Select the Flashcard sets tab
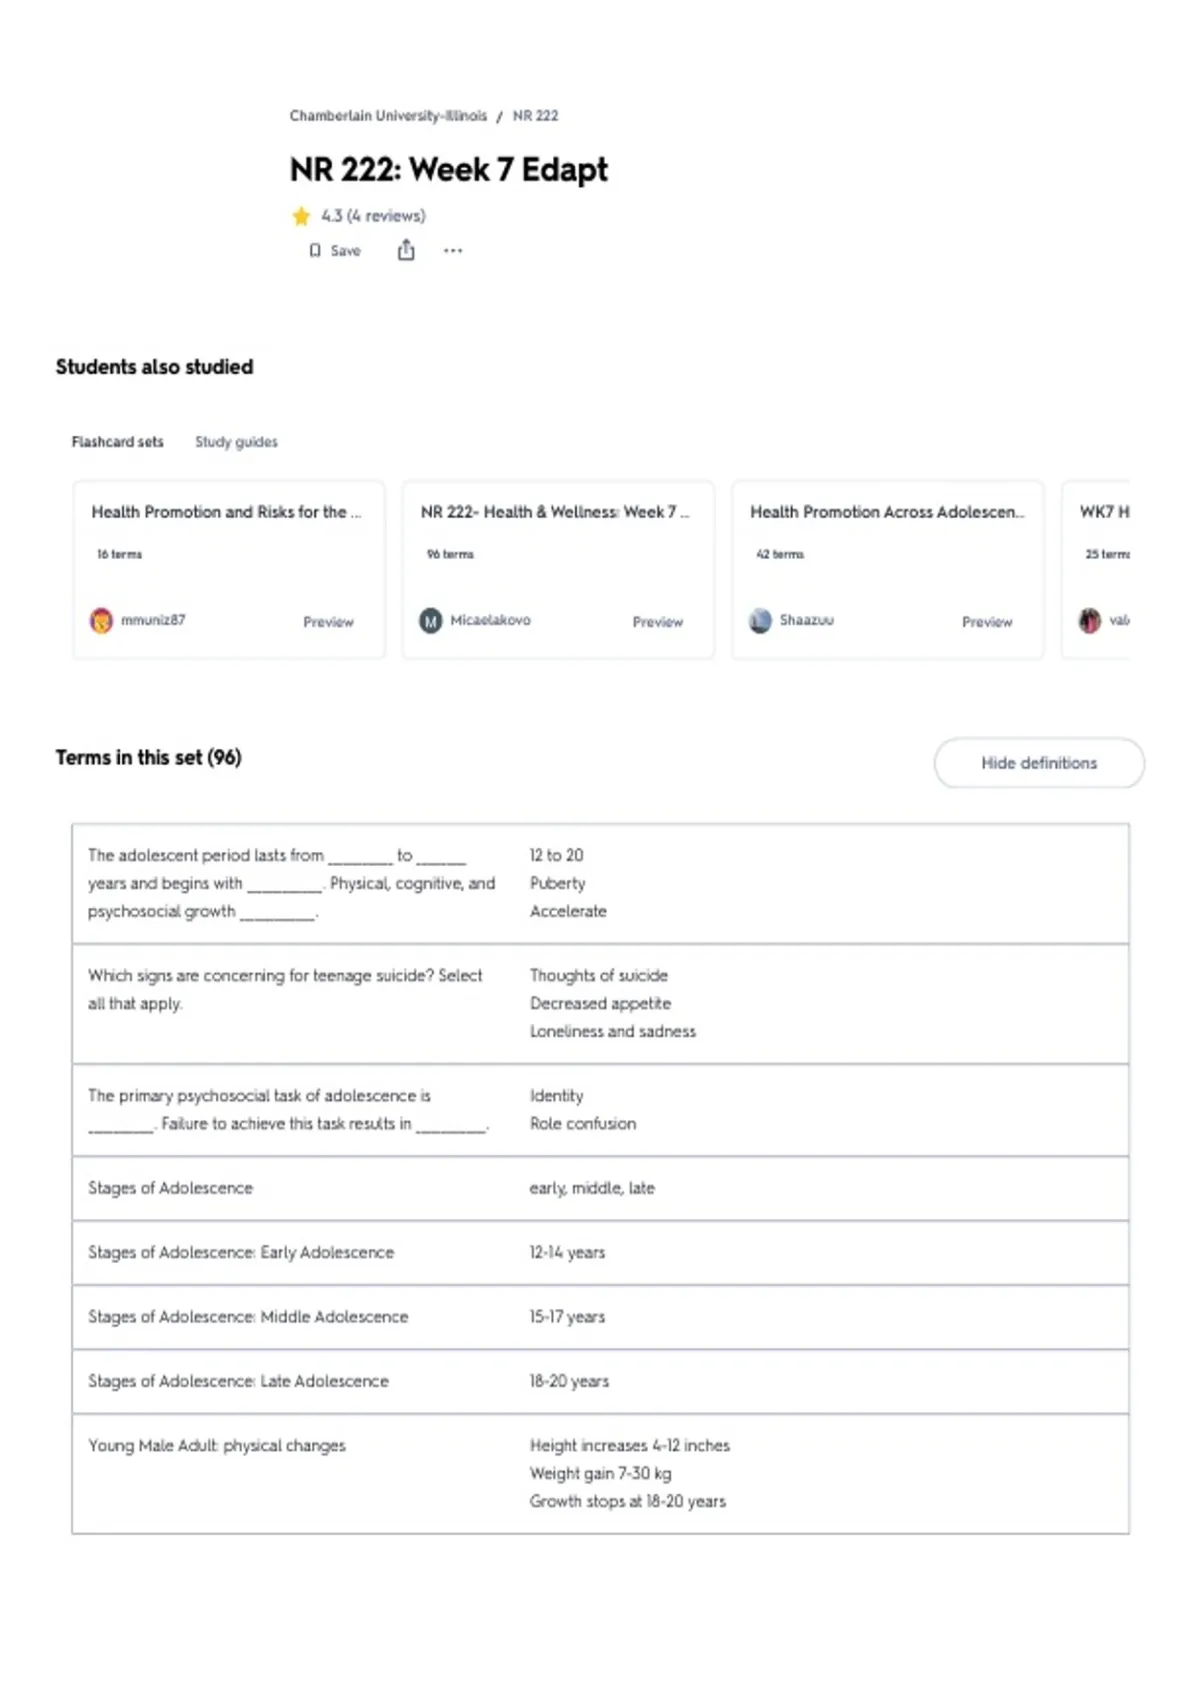The height and width of the screenshot is (1700, 1200). 117,442
